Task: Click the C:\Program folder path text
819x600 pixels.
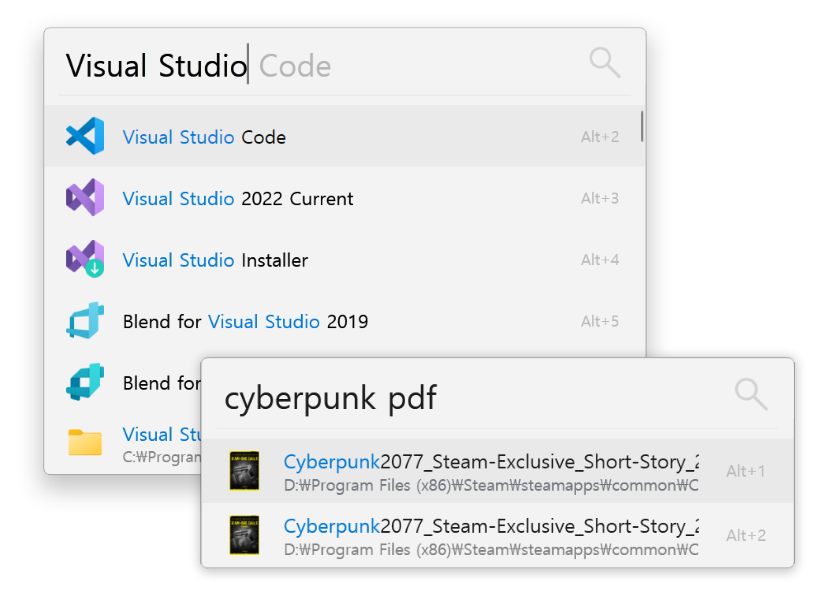Action: tap(162, 457)
